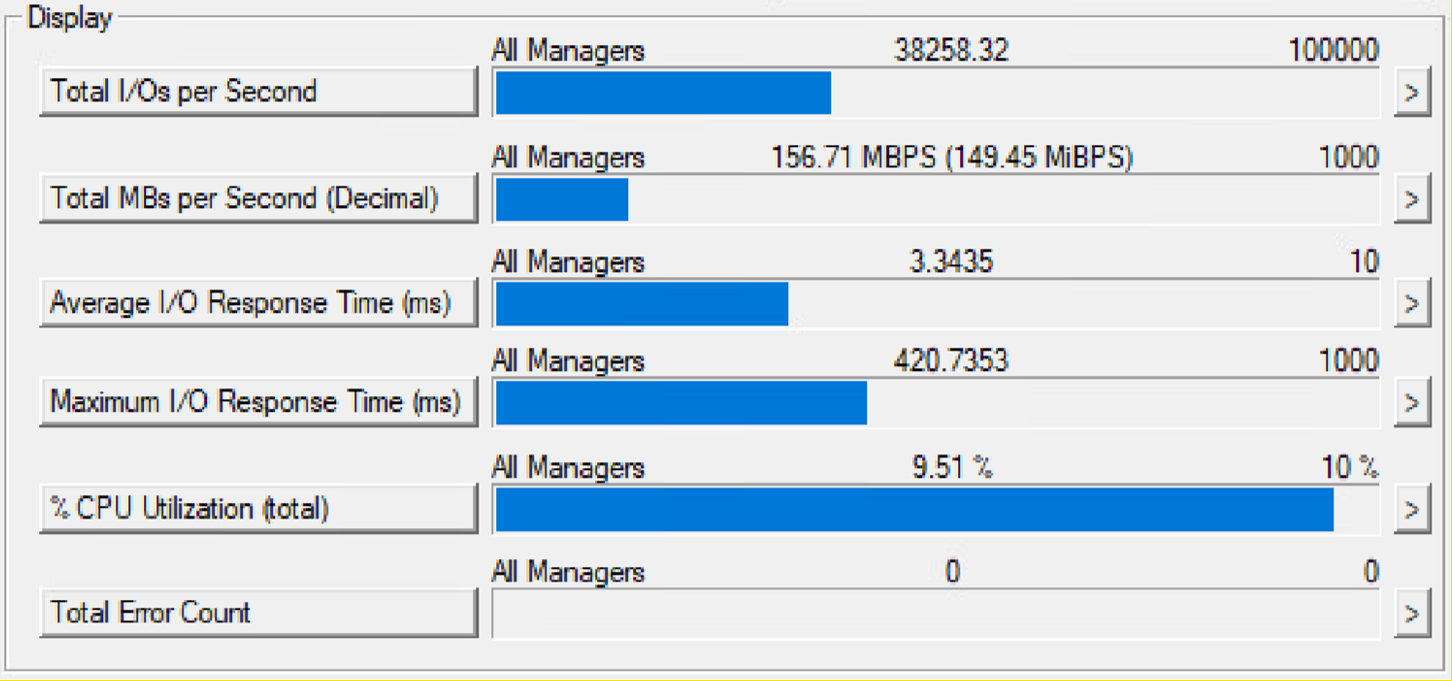
Task: Click the 156.71 MBPS value label
Action: (x=952, y=157)
